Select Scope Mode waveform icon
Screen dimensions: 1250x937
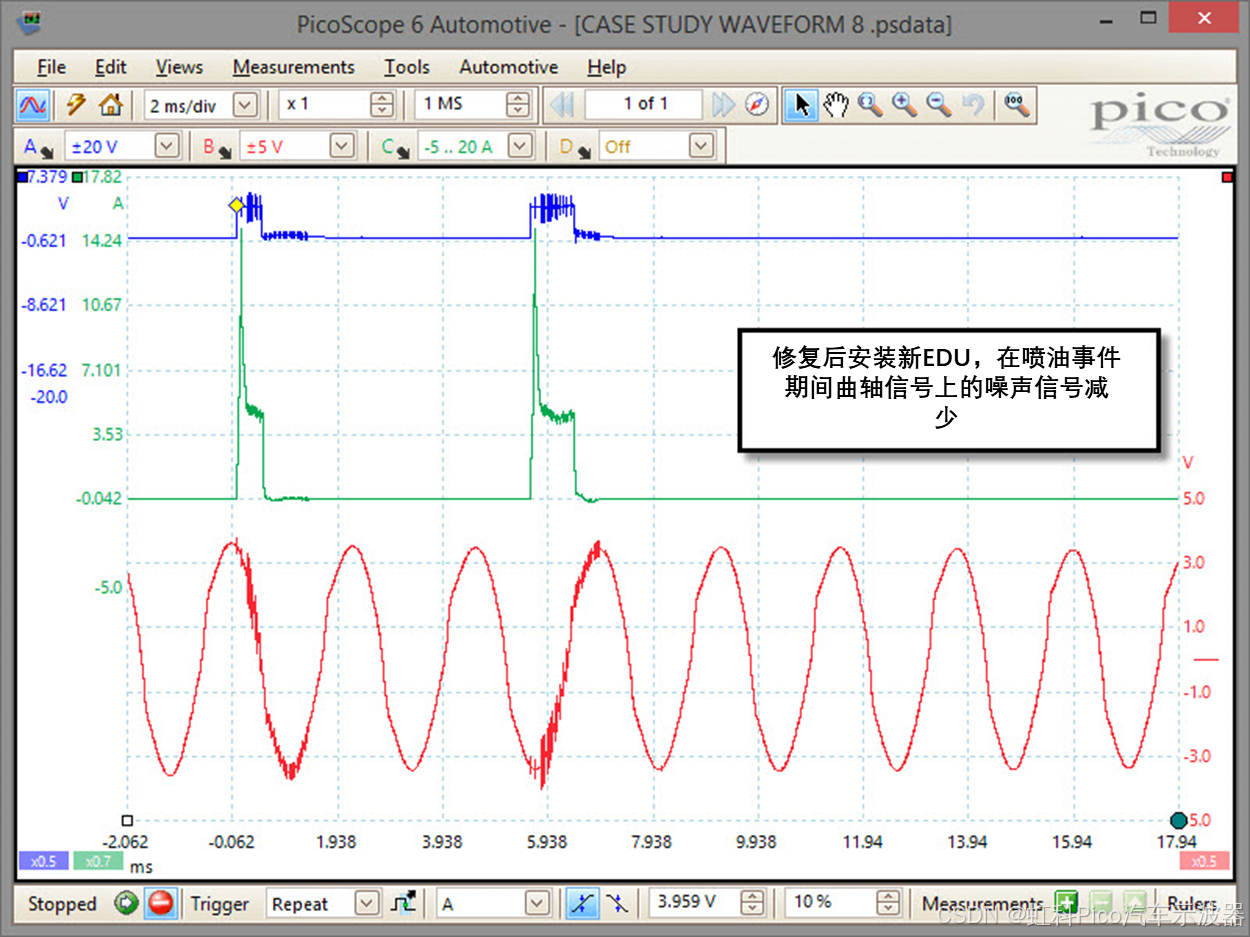(x=33, y=104)
